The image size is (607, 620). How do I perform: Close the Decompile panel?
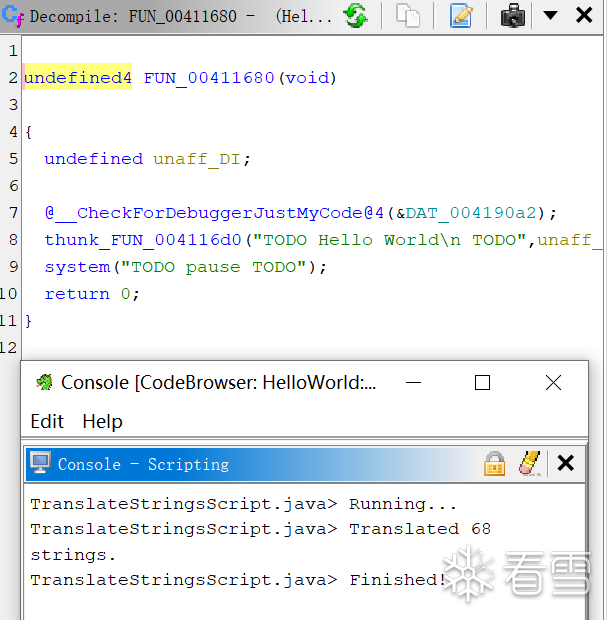[584, 15]
